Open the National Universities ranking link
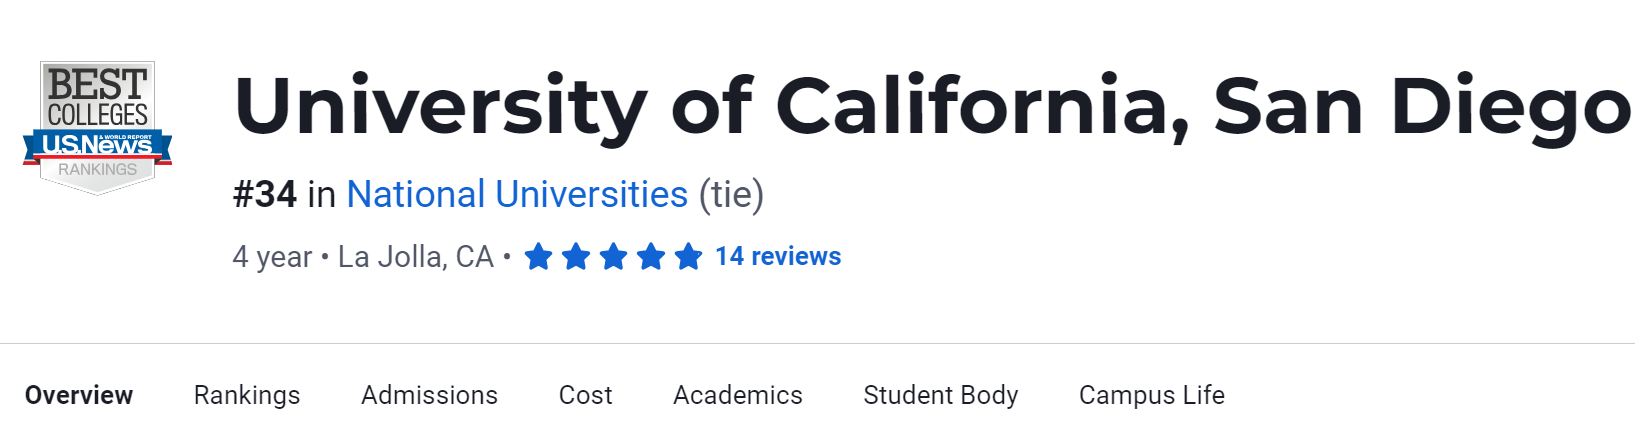 [517, 194]
